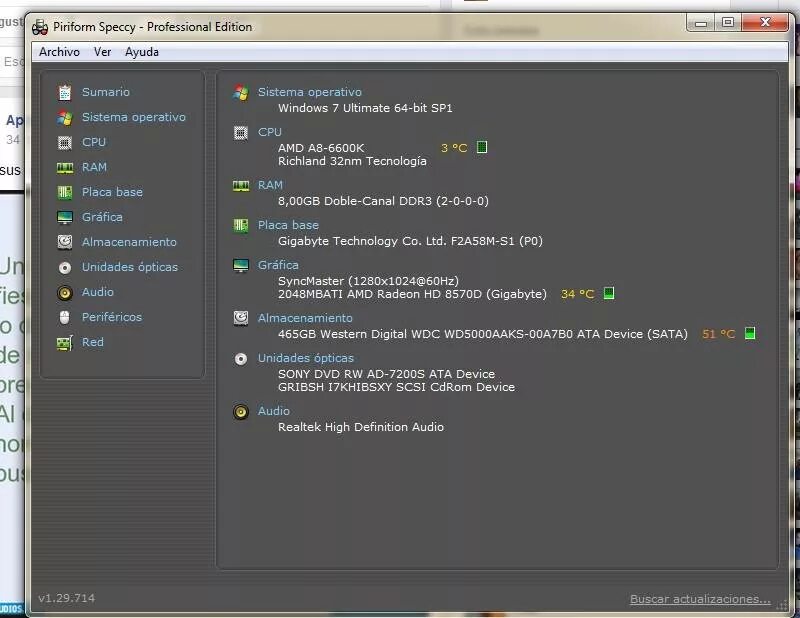
Task: Click Unidades ópticas heading link in summary
Action: click(x=306, y=358)
